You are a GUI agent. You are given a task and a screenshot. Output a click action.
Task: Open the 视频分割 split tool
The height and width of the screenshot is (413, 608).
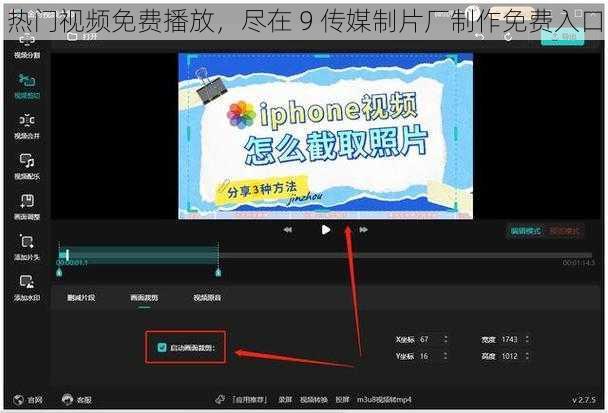click(x=27, y=47)
